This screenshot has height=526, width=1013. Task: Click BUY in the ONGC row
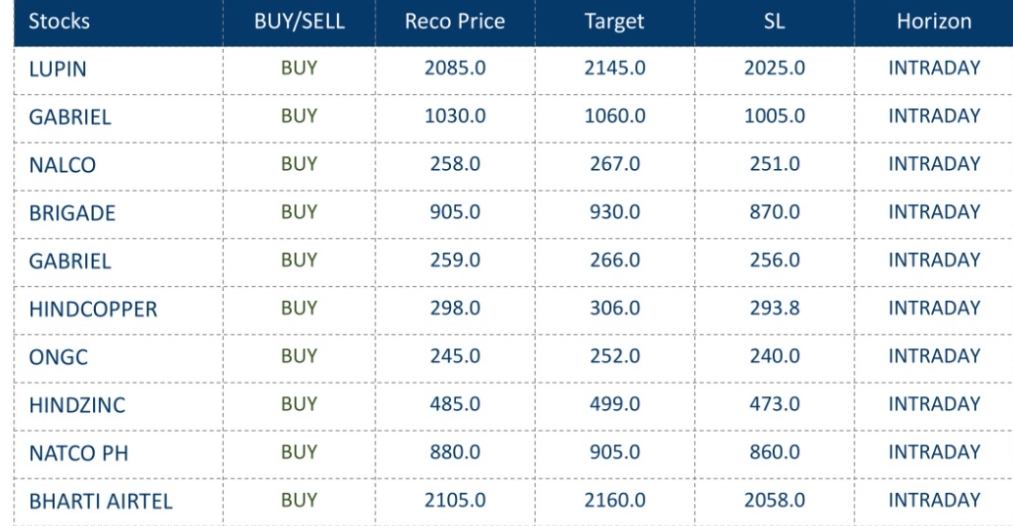(299, 356)
